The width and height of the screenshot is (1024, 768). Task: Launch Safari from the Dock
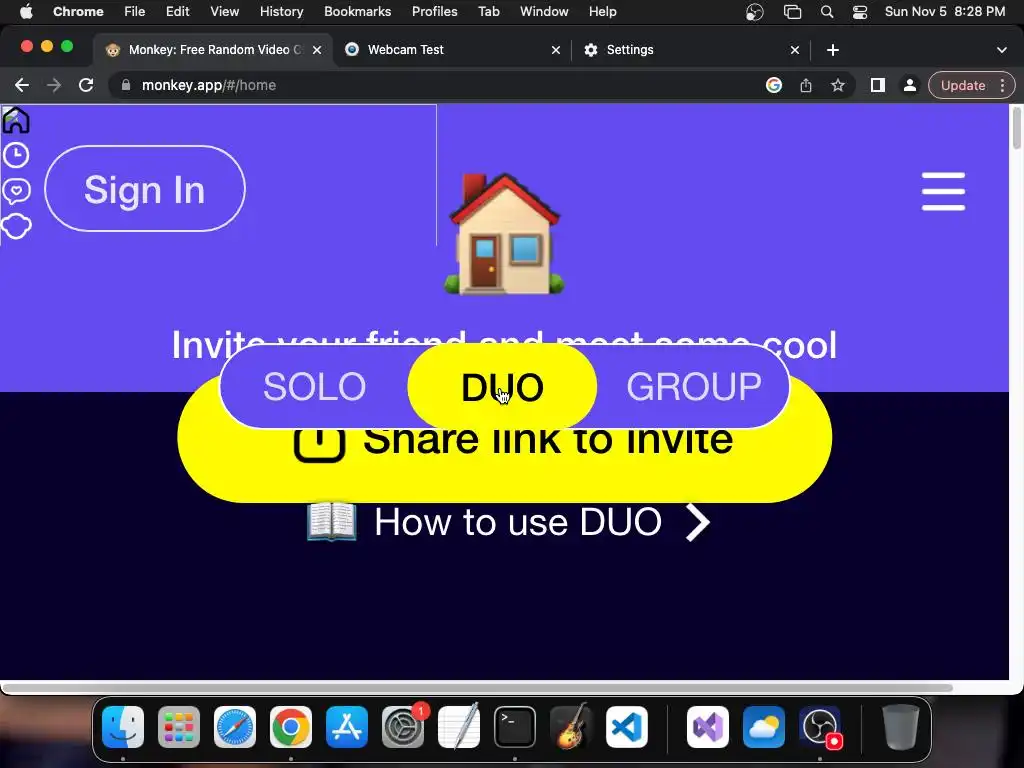click(x=234, y=727)
